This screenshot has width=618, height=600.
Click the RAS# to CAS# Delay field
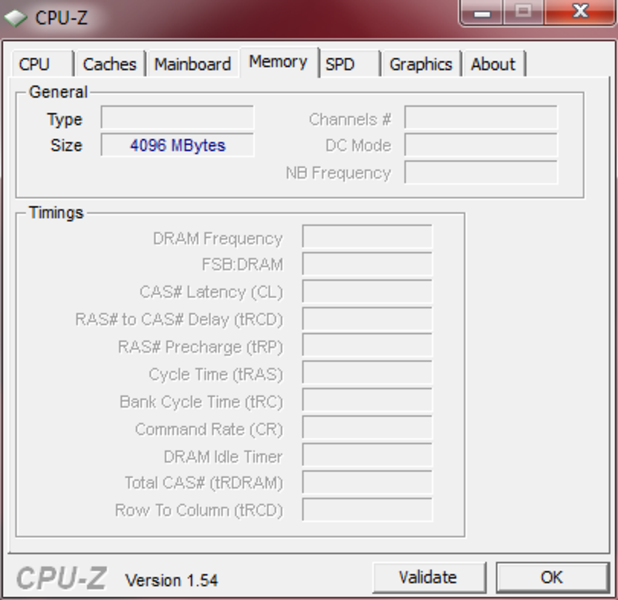367,319
